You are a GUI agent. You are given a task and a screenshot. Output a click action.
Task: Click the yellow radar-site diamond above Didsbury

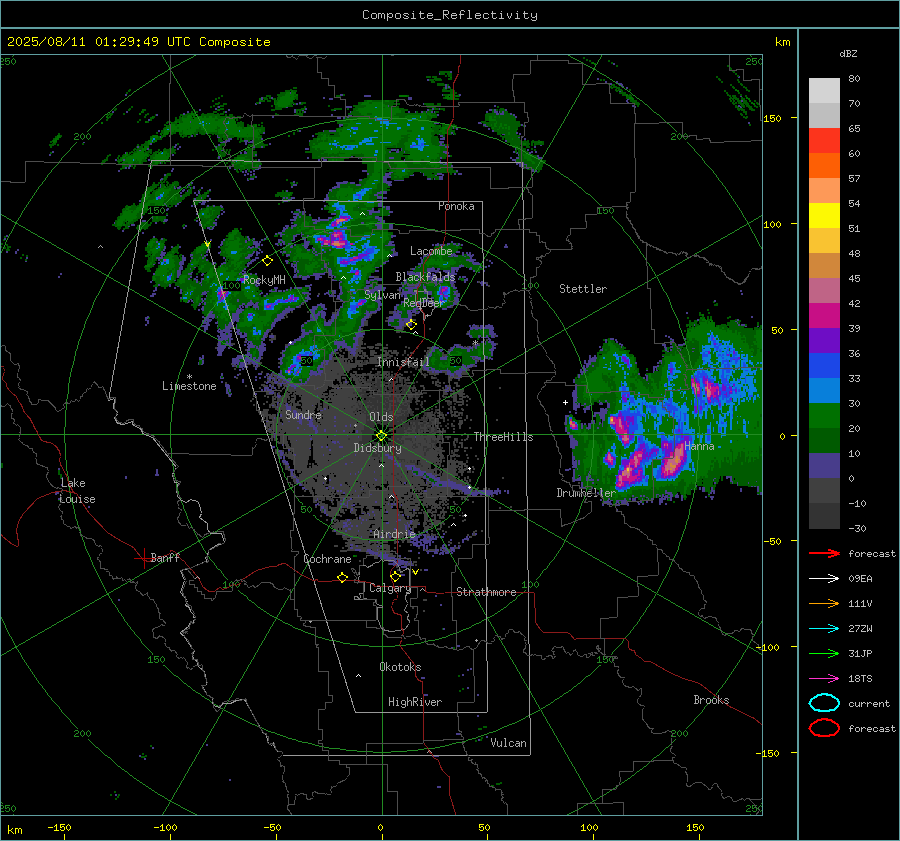coord(381,436)
